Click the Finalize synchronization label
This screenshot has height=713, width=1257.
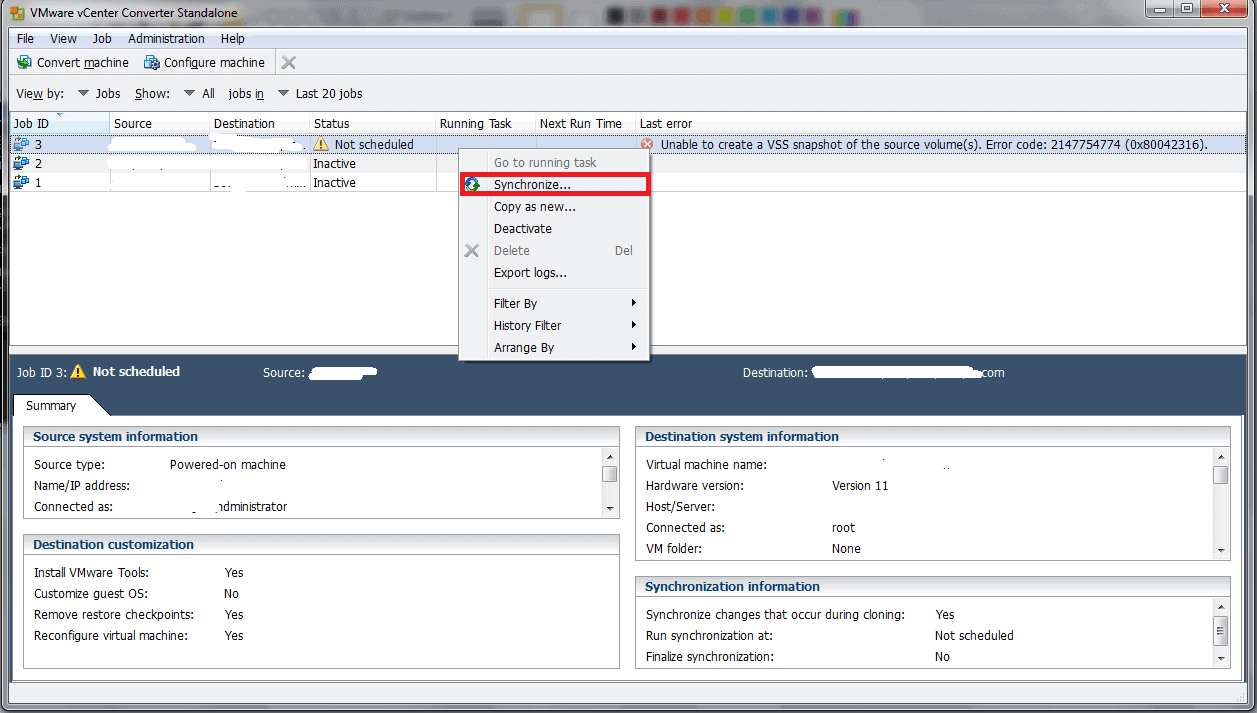pyautogui.click(x=709, y=656)
